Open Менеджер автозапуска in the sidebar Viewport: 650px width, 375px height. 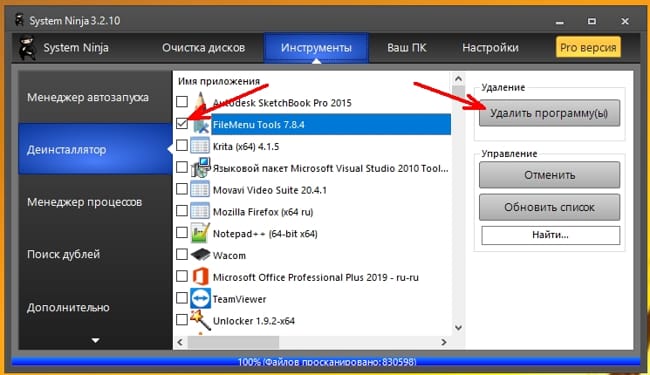tap(95, 97)
